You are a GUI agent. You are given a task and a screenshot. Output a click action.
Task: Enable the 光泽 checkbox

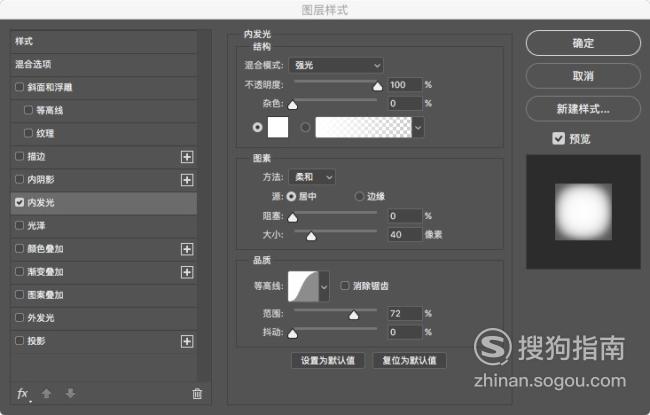19,225
